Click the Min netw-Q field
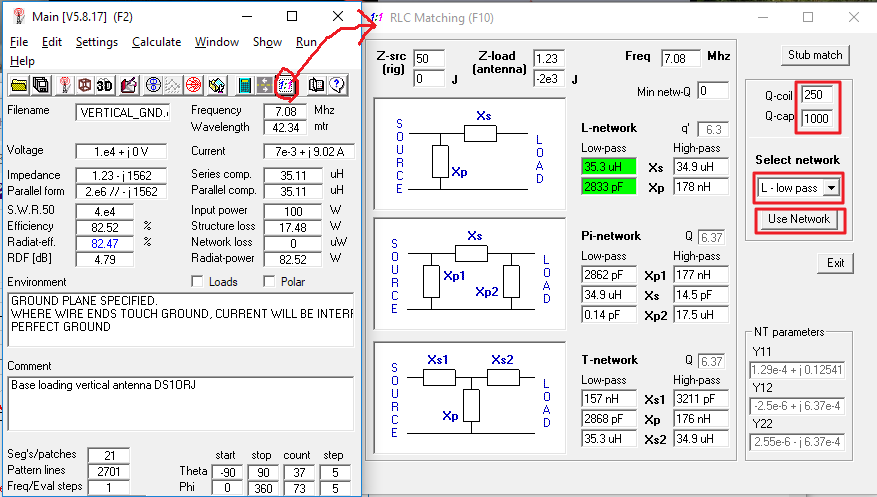The image size is (877, 497). [x=713, y=91]
